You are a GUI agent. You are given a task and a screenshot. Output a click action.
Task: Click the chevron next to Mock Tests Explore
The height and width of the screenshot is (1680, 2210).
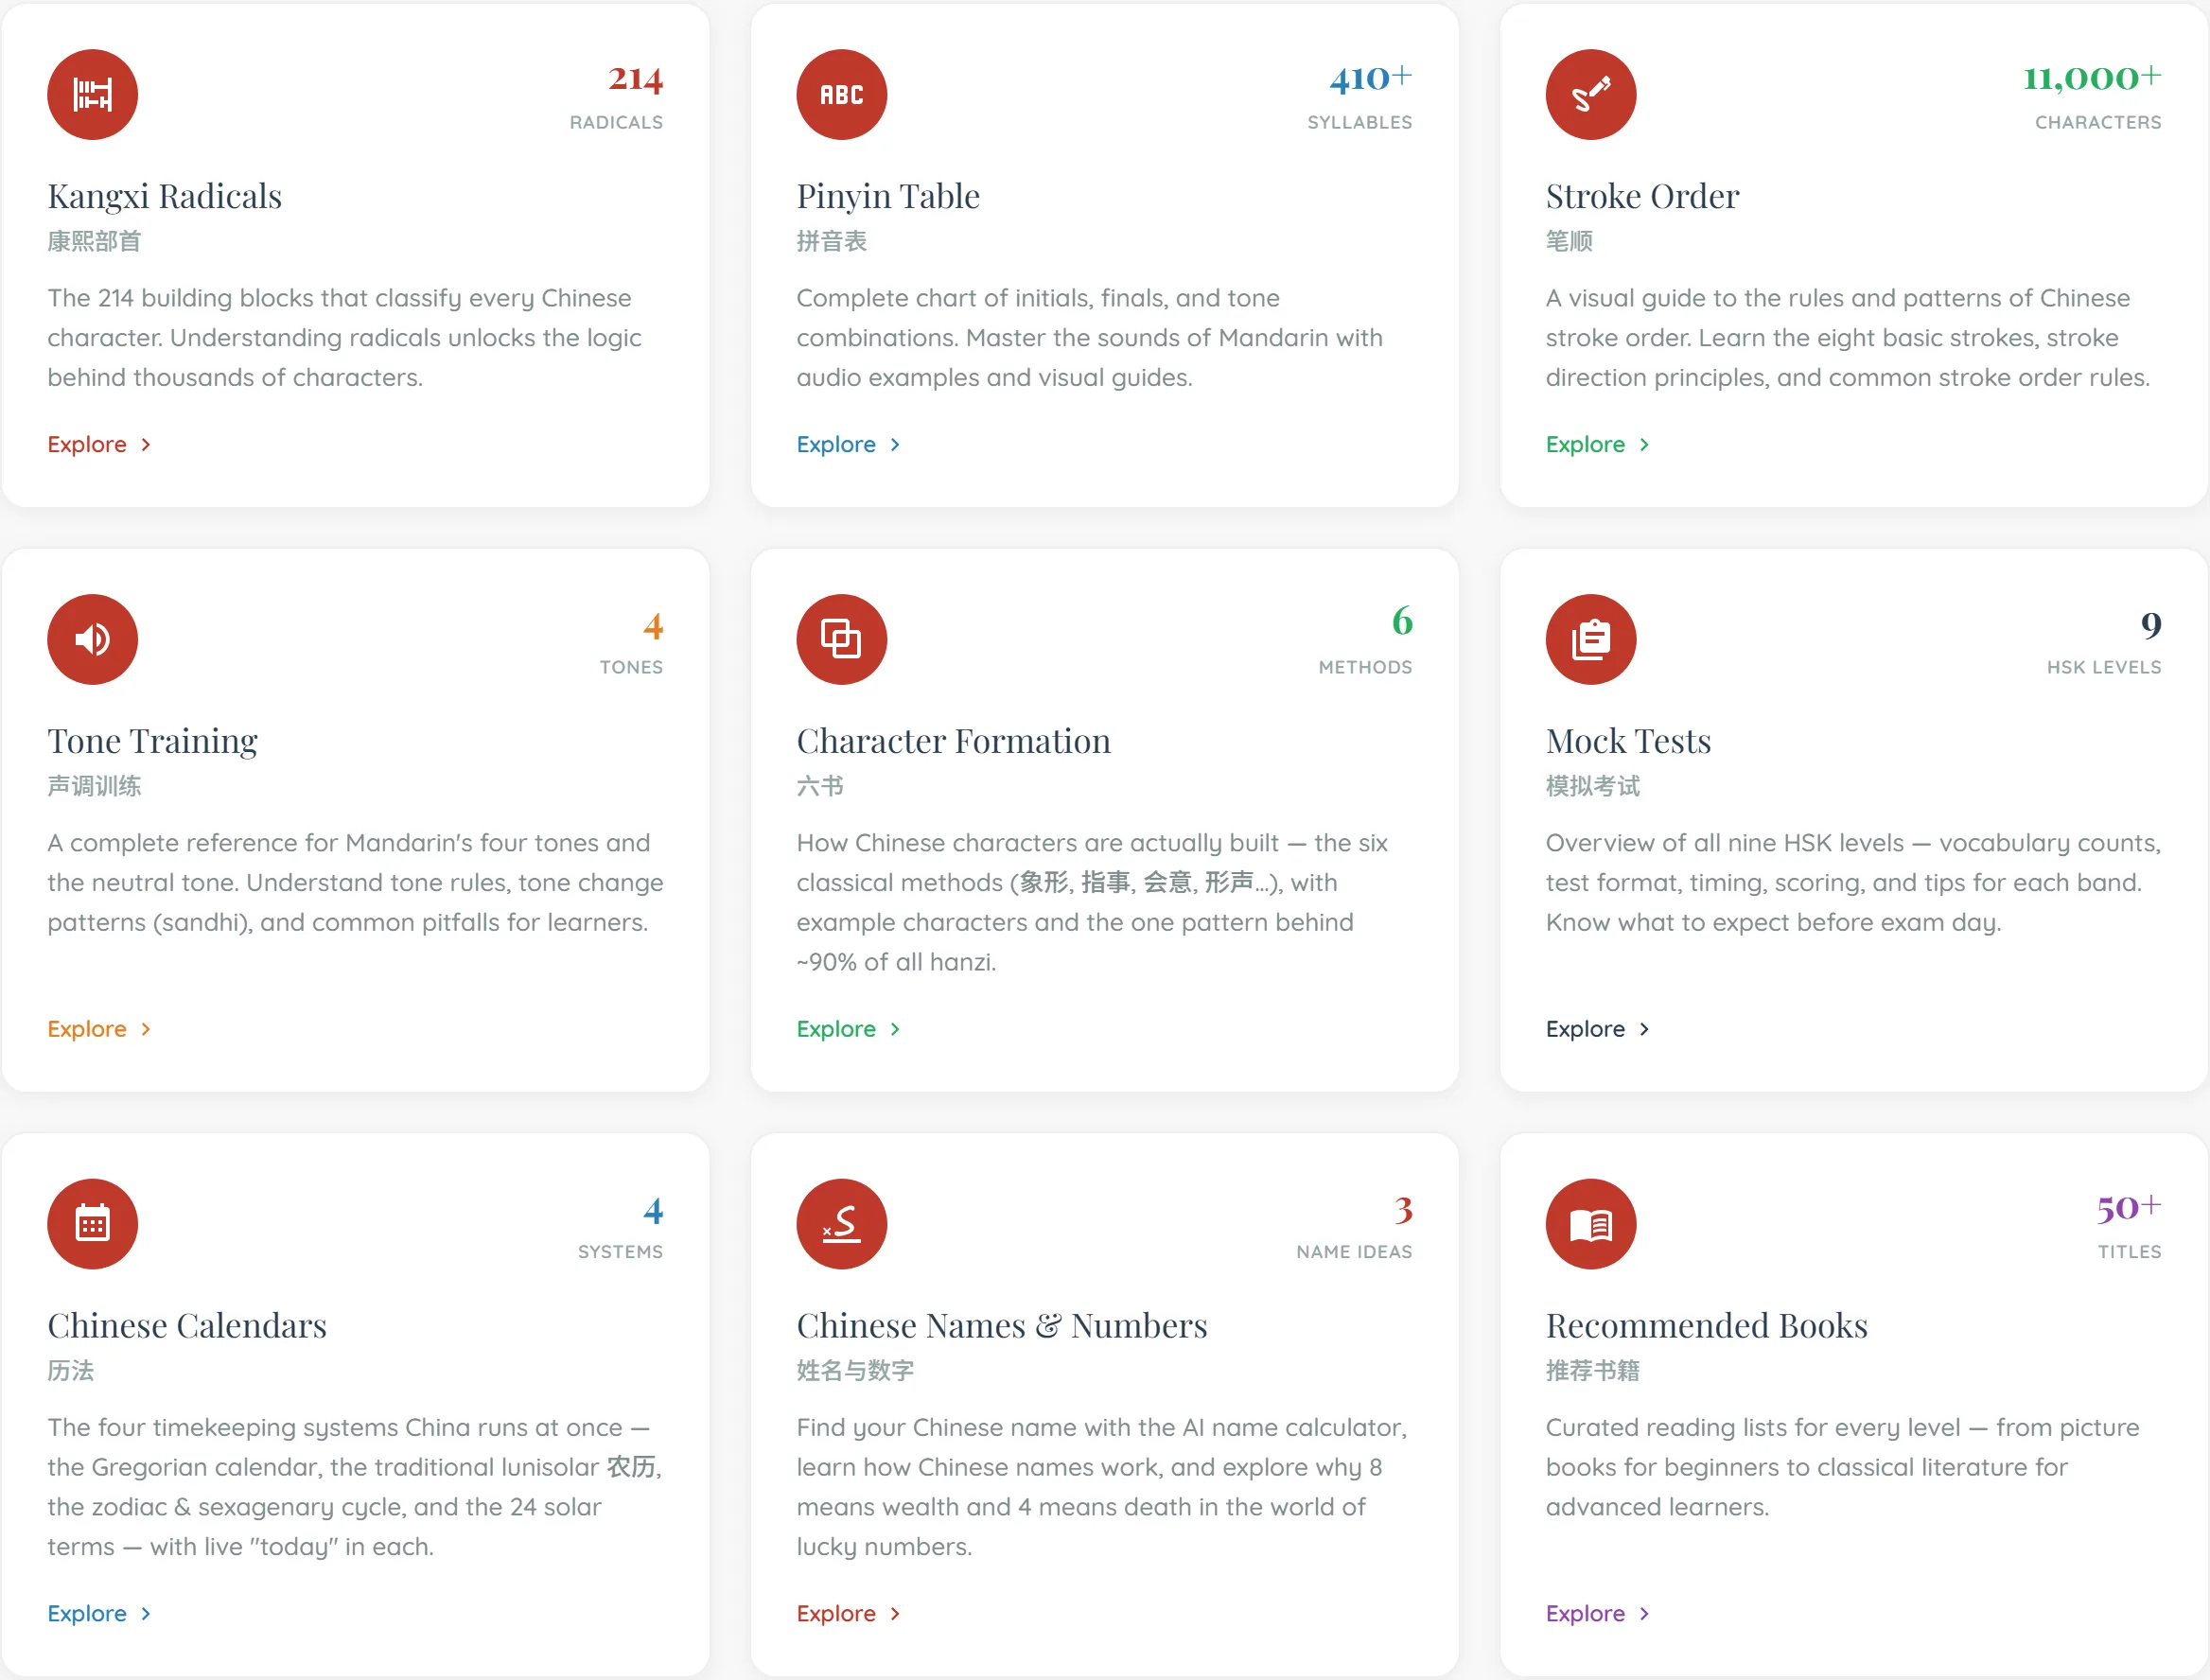[x=1644, y=1029]
